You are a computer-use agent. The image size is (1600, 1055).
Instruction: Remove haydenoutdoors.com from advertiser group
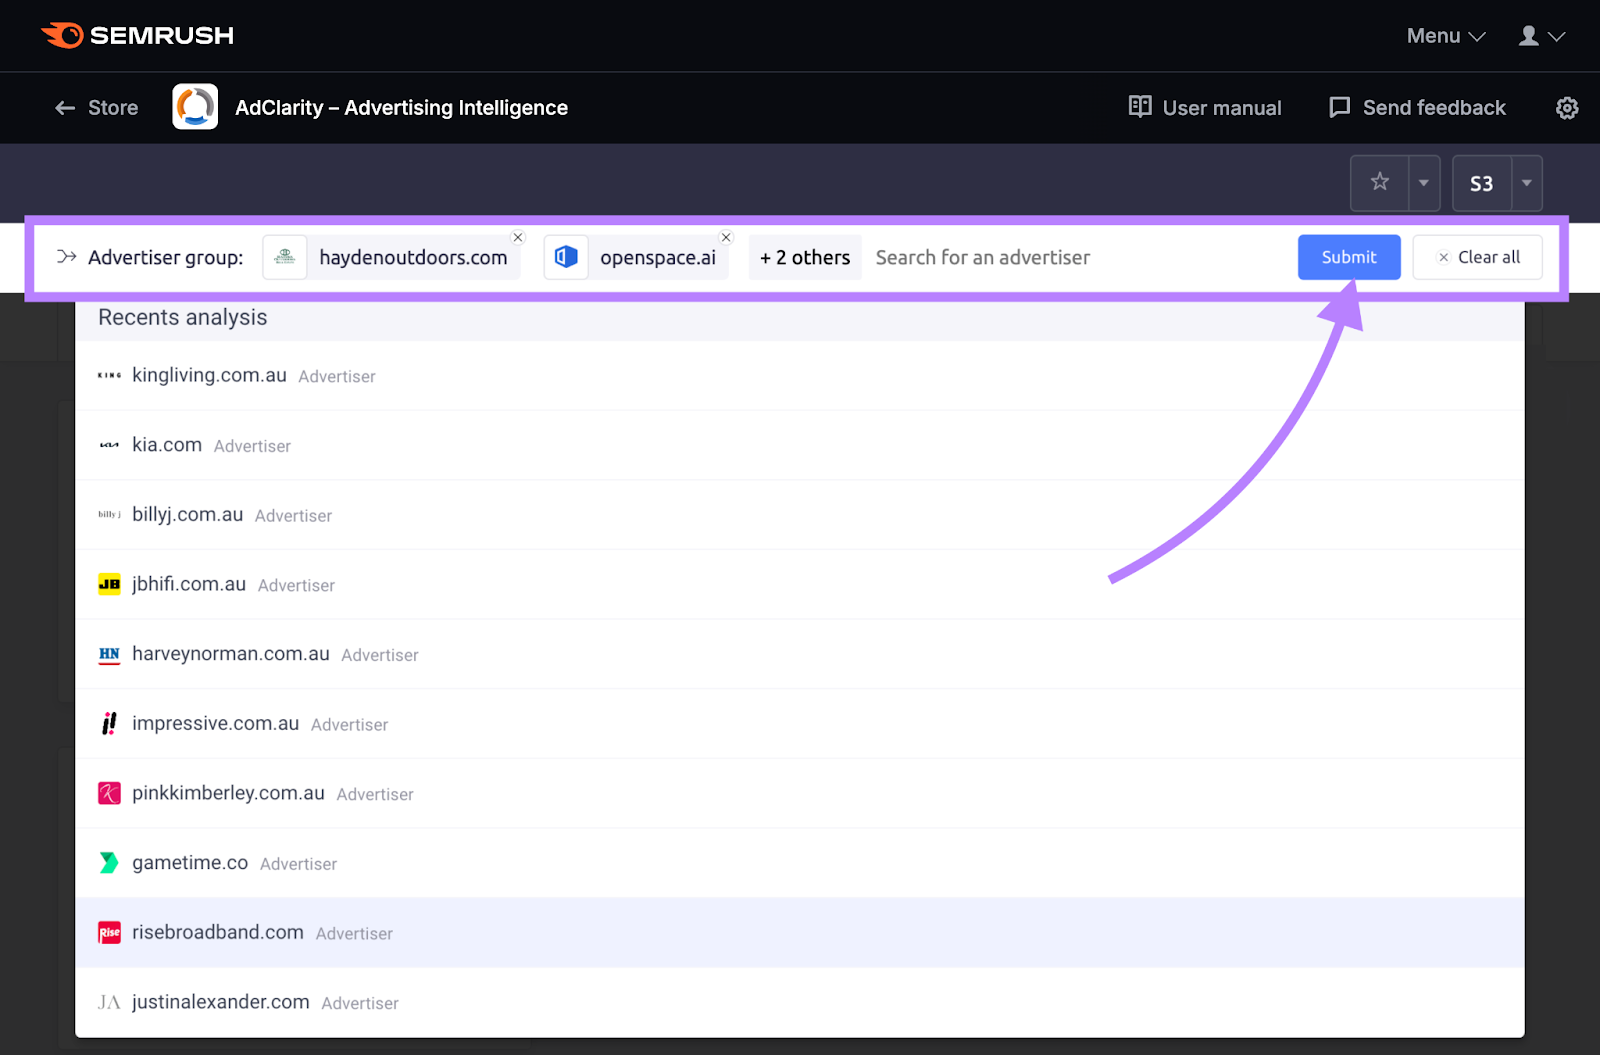coord(518,238)
